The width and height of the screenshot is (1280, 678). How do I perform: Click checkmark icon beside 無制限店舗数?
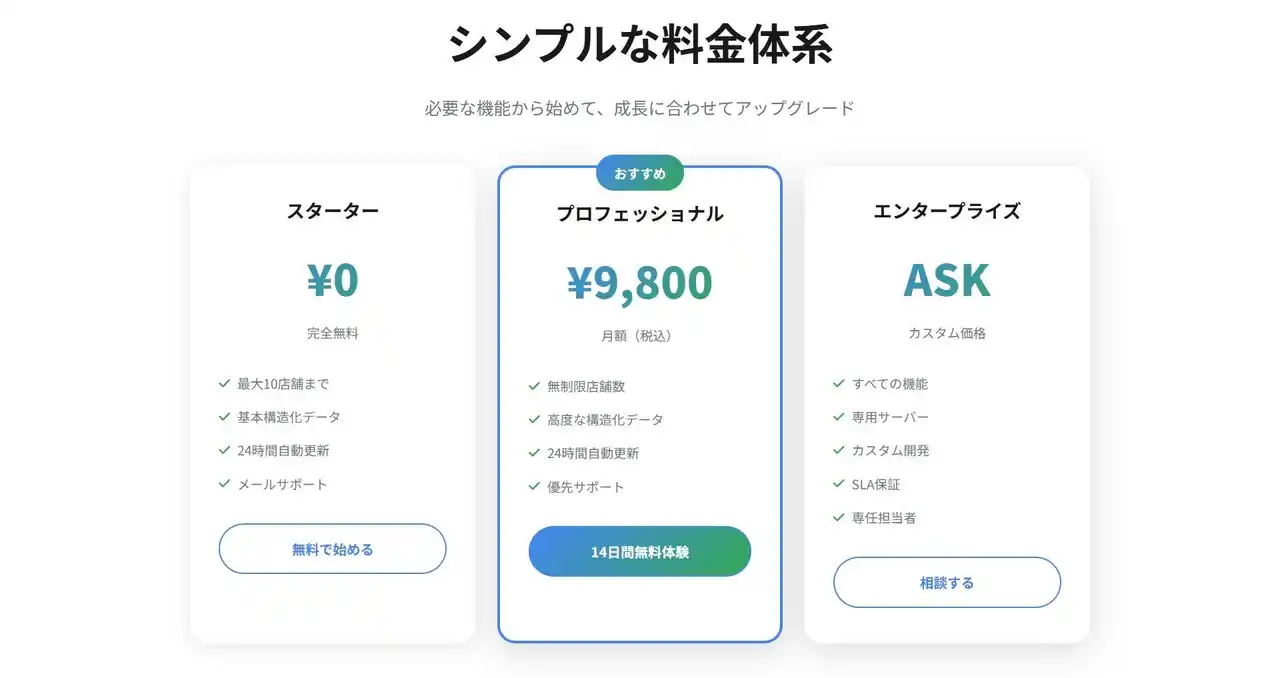click(x=535, y=386)
